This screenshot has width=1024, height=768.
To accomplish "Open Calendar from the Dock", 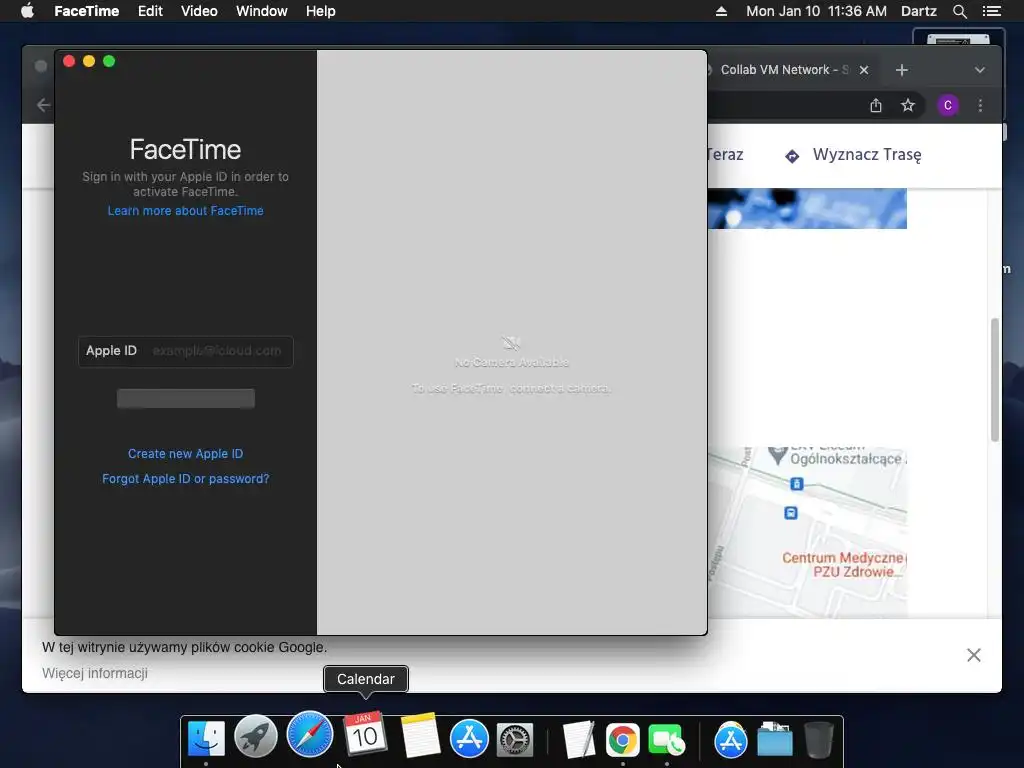I will 365,734.
